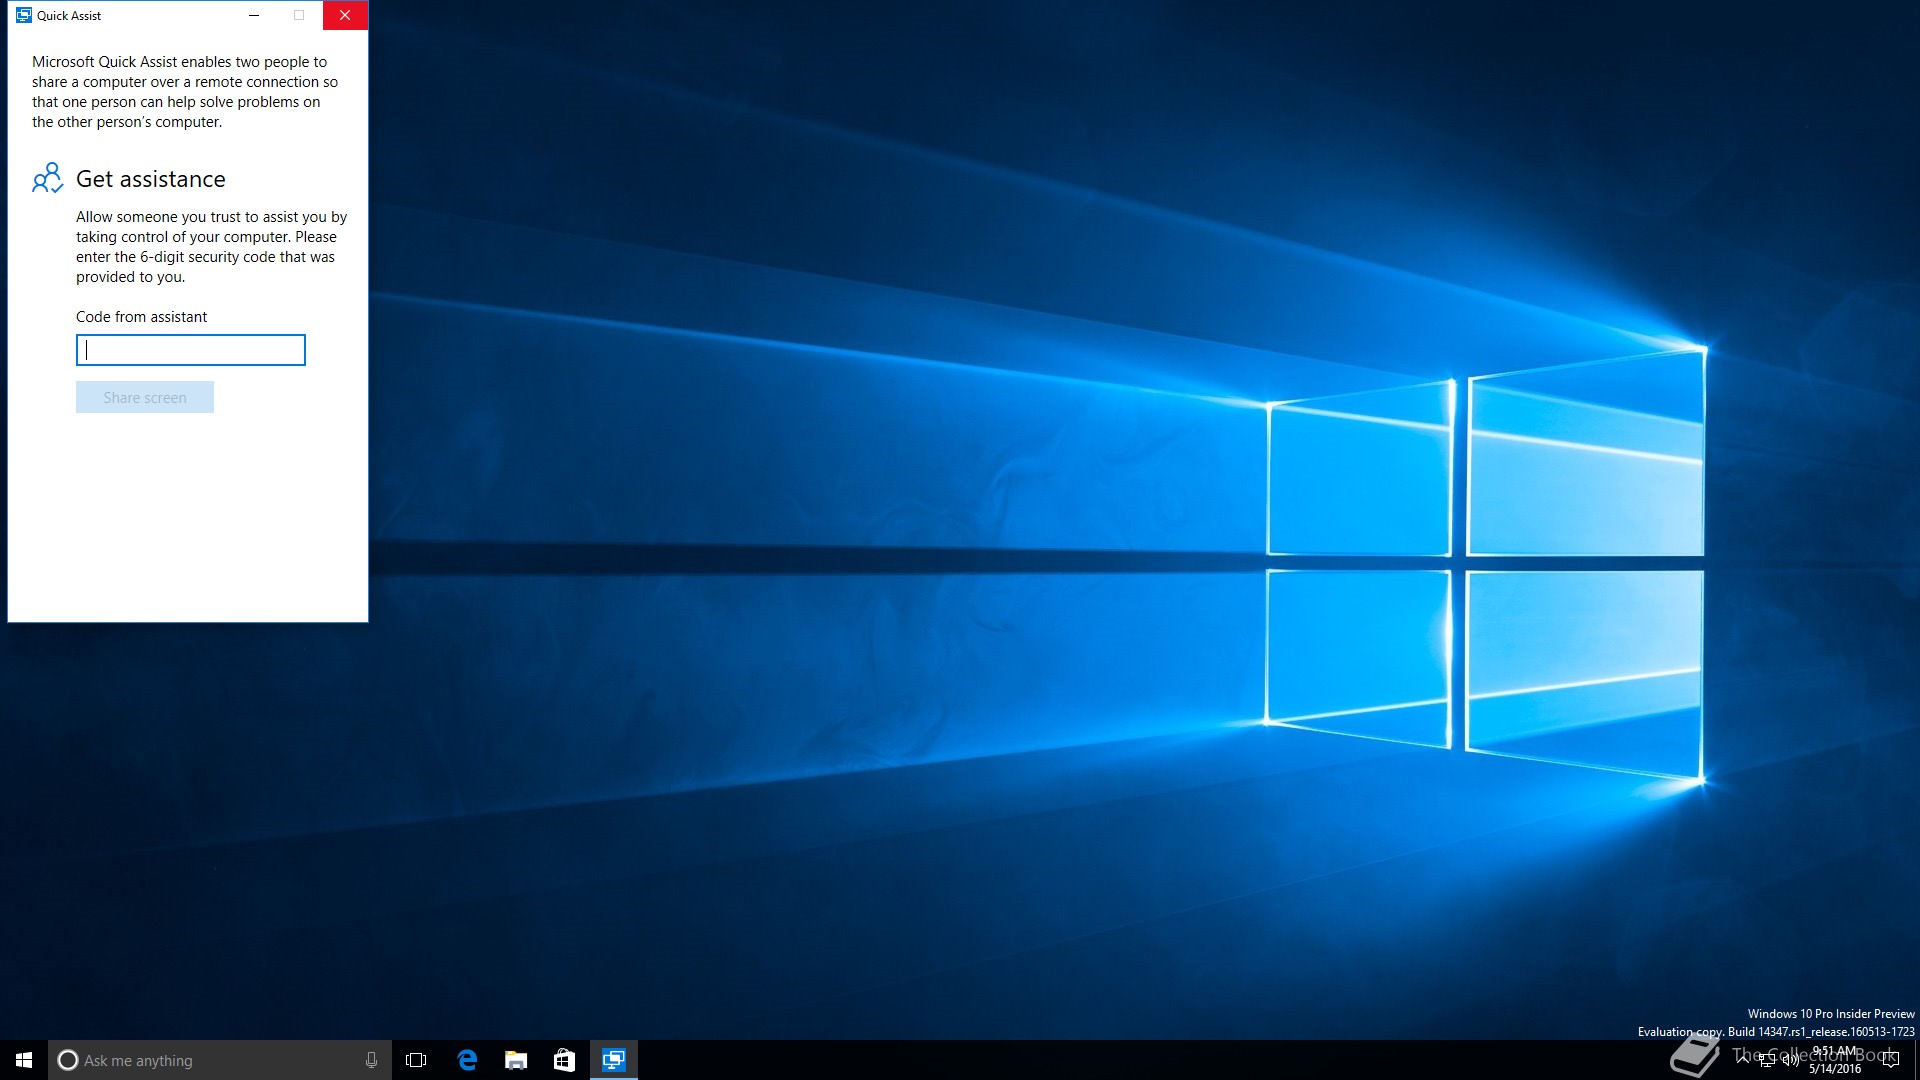Click the Cortana microphone icon

pos(371,1060)
